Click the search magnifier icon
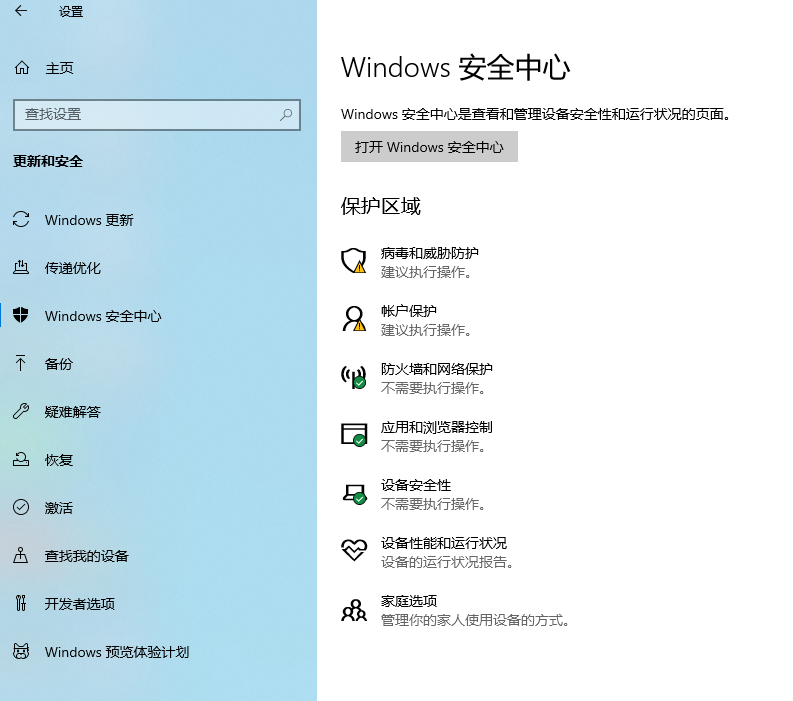This screenshot has width=793, height=701. [x=286, y=115]
